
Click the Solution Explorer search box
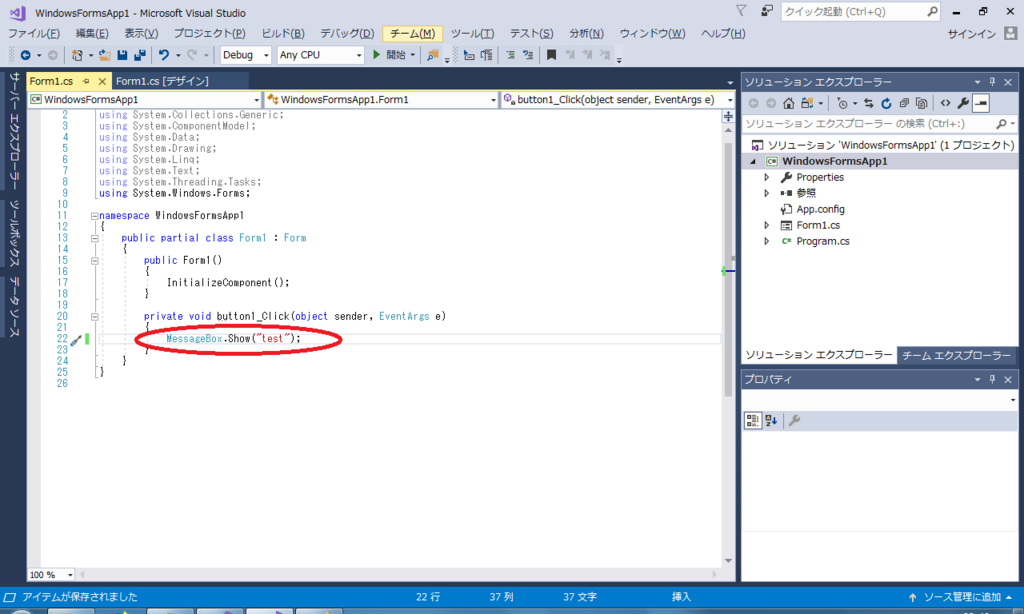pos(880,124)
